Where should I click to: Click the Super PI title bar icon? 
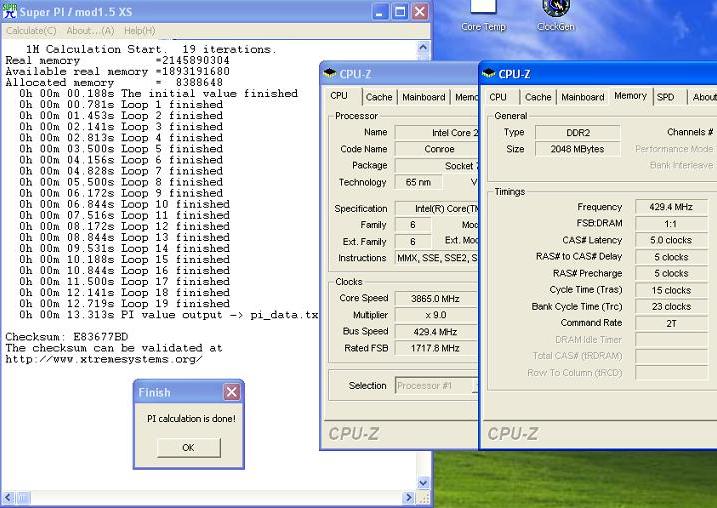[x=10, y=11]
